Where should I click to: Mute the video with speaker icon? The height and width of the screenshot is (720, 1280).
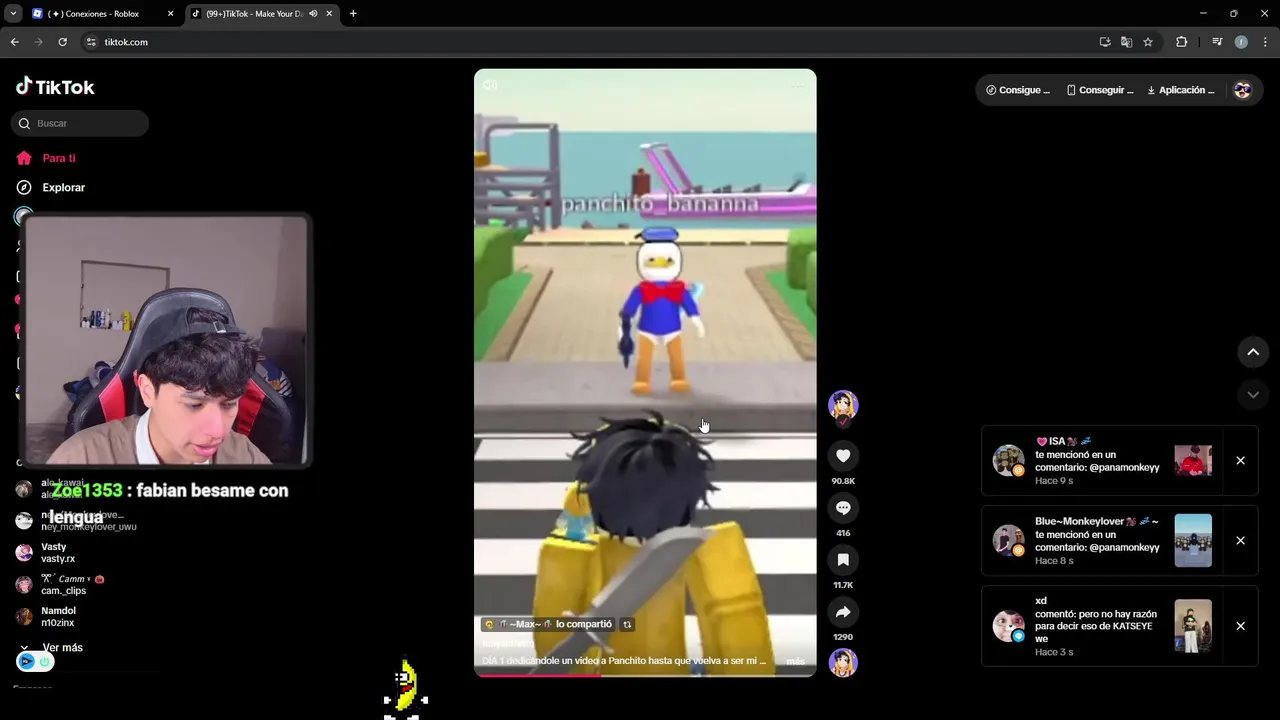(x=490, y=85)
